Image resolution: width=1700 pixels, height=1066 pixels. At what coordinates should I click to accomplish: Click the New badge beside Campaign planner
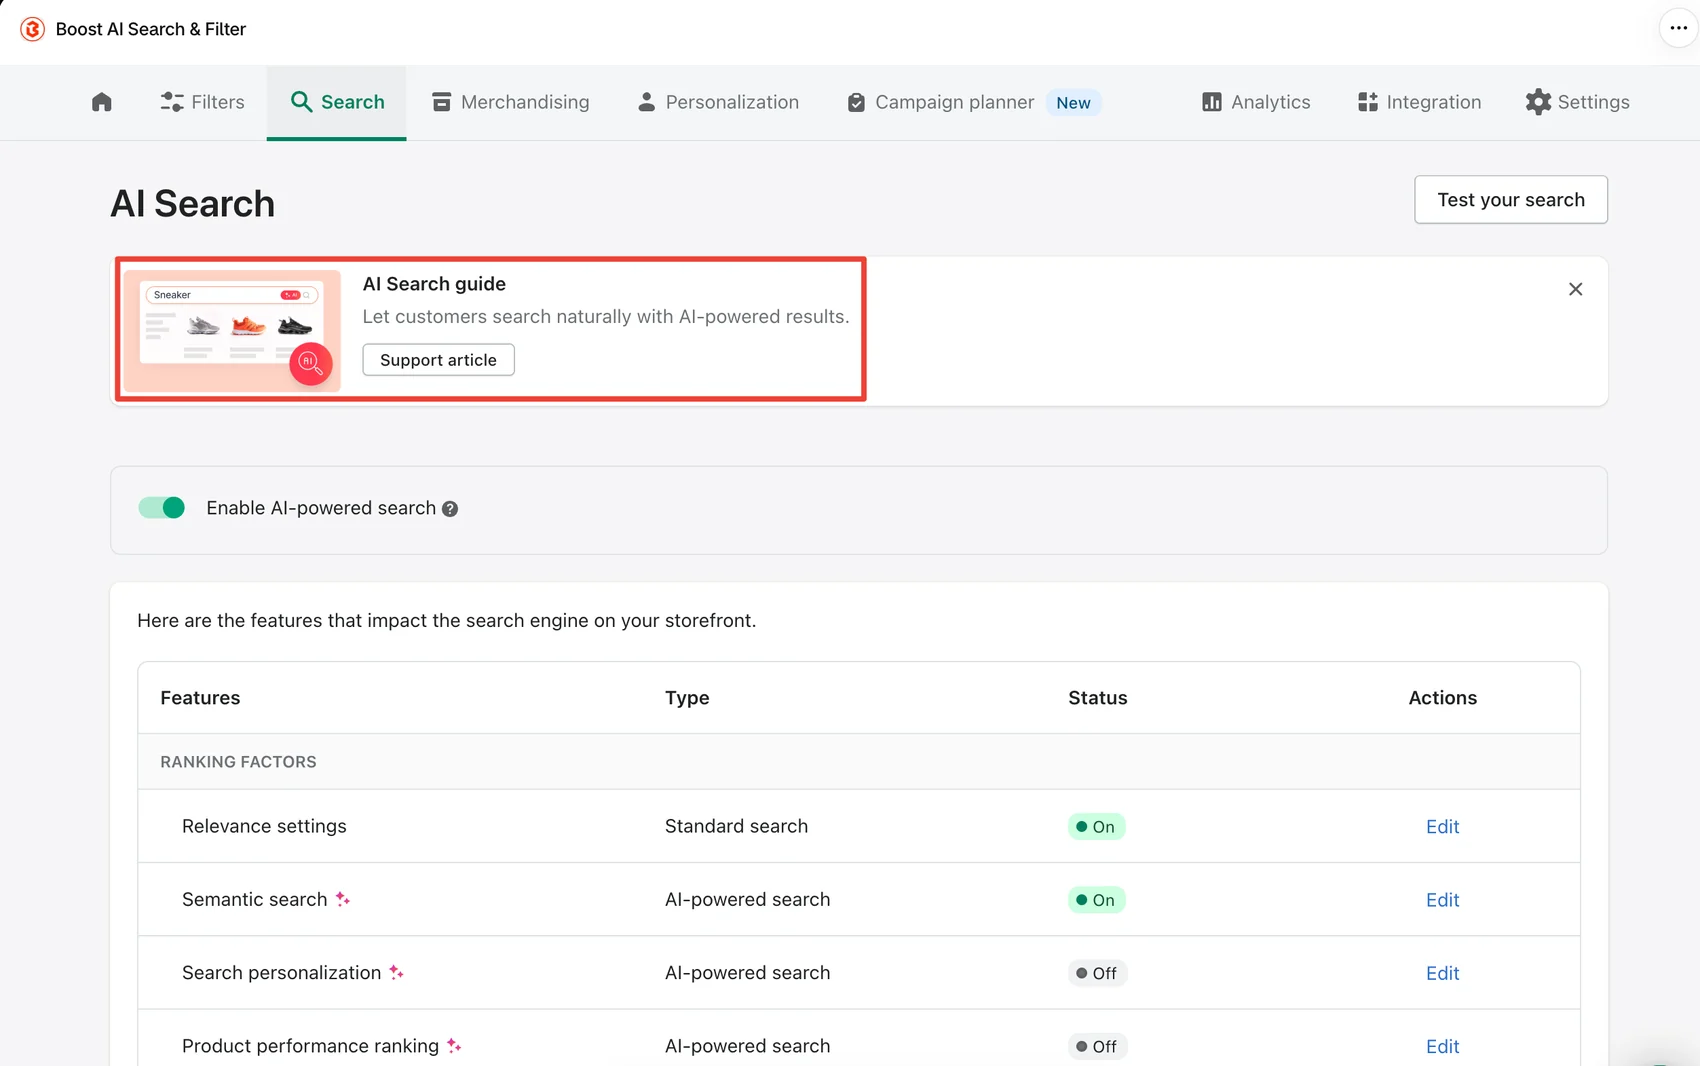tap(1073, 102)
